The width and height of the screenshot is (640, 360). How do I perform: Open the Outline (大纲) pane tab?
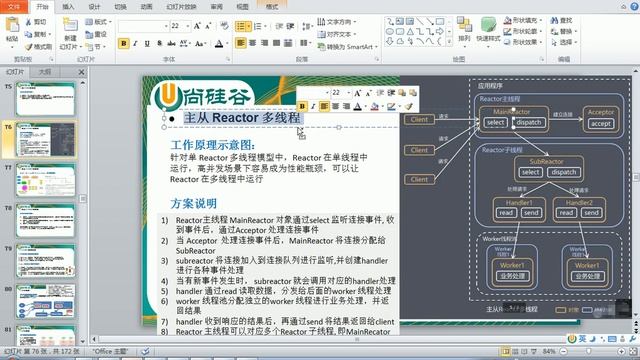point(45,72)
